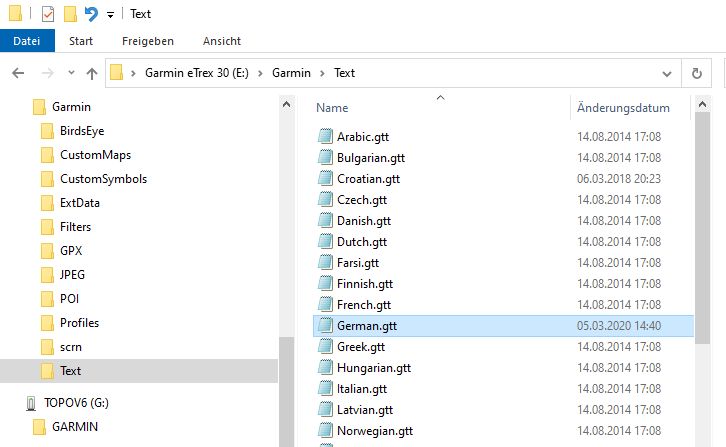Click the Croatian.gtt date 06.03.2018 20:23
The height and width of the screenshot is (447, 726).
point(619,179)
